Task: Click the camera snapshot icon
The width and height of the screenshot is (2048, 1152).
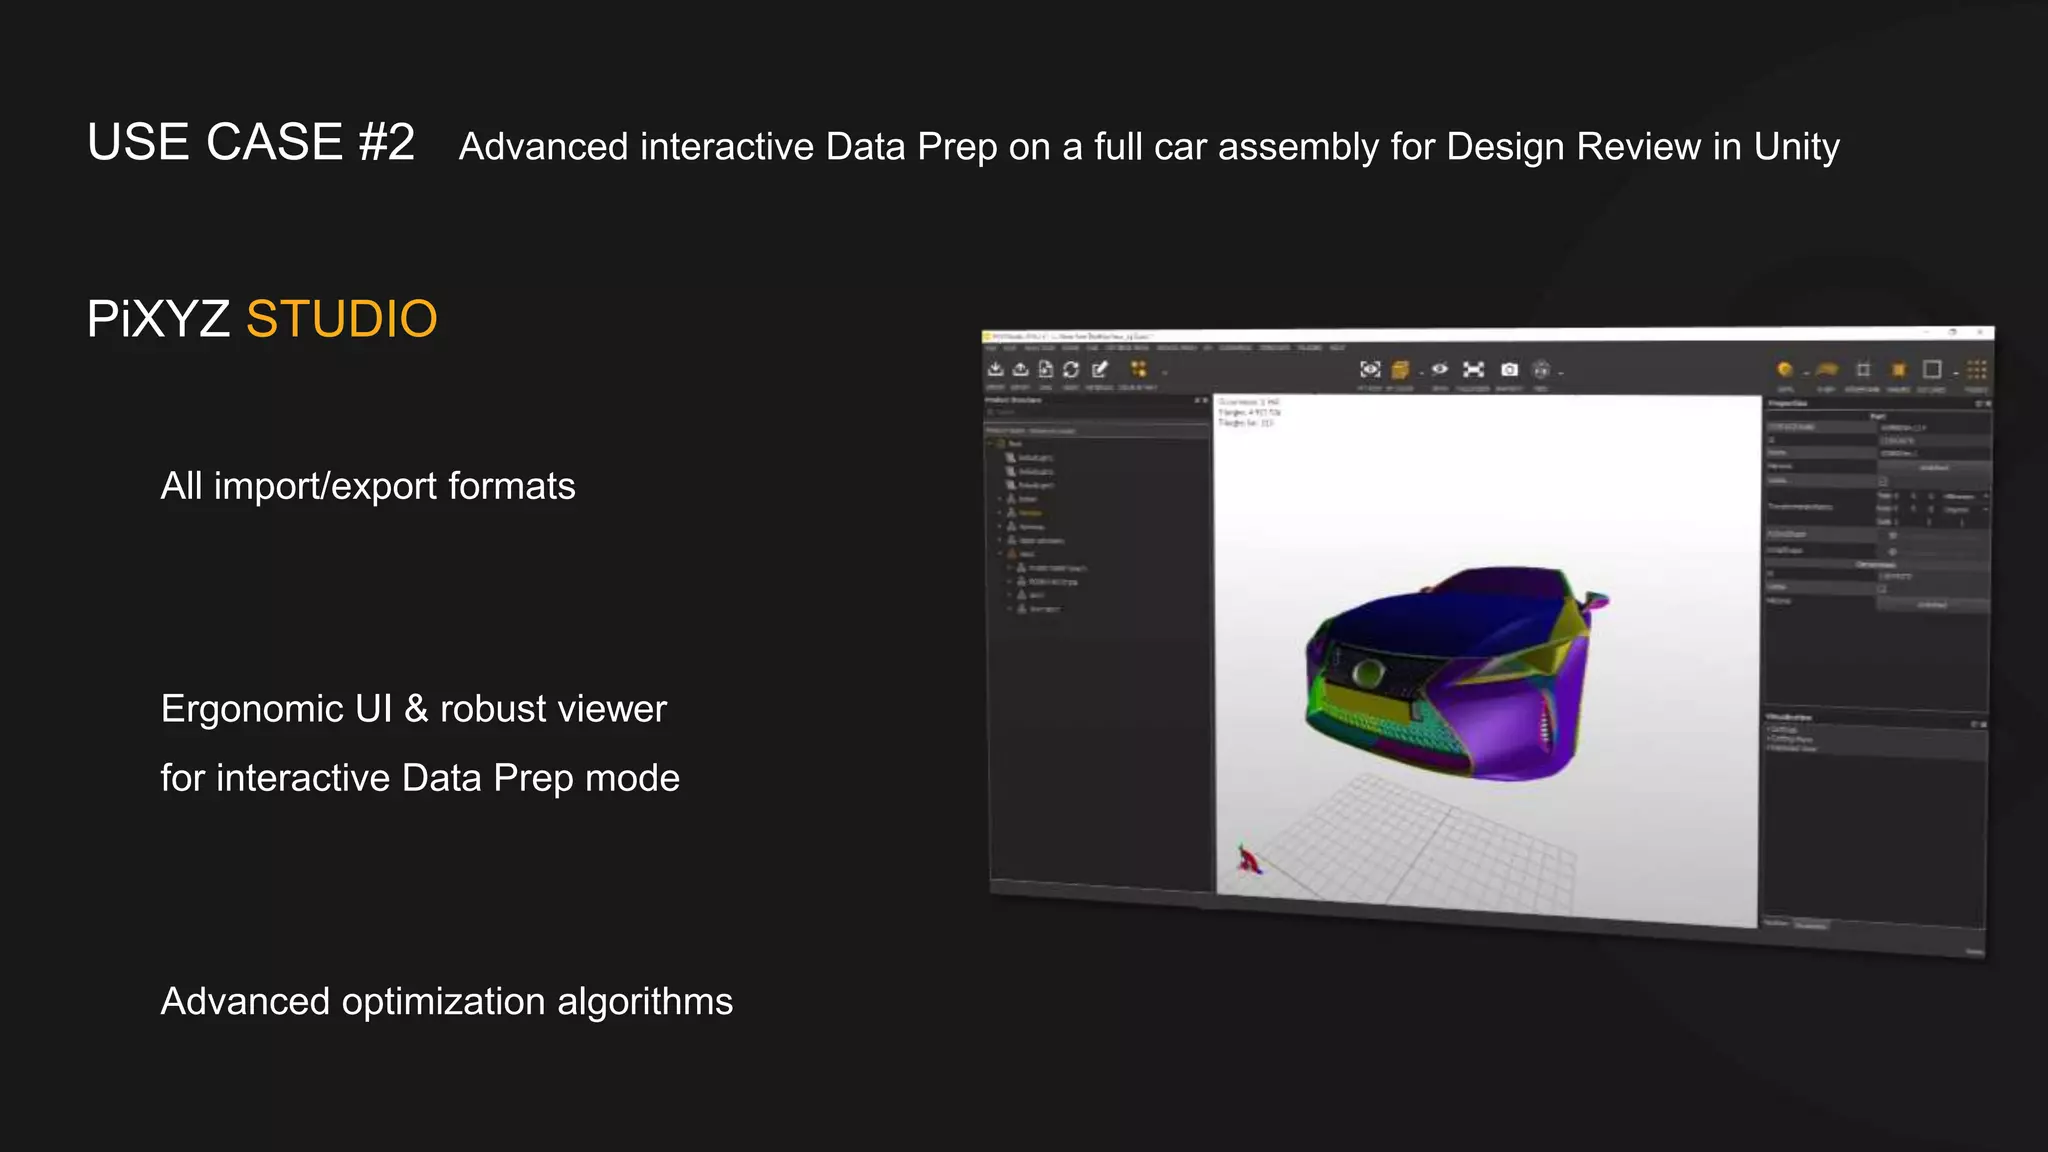Action: 1509,370
